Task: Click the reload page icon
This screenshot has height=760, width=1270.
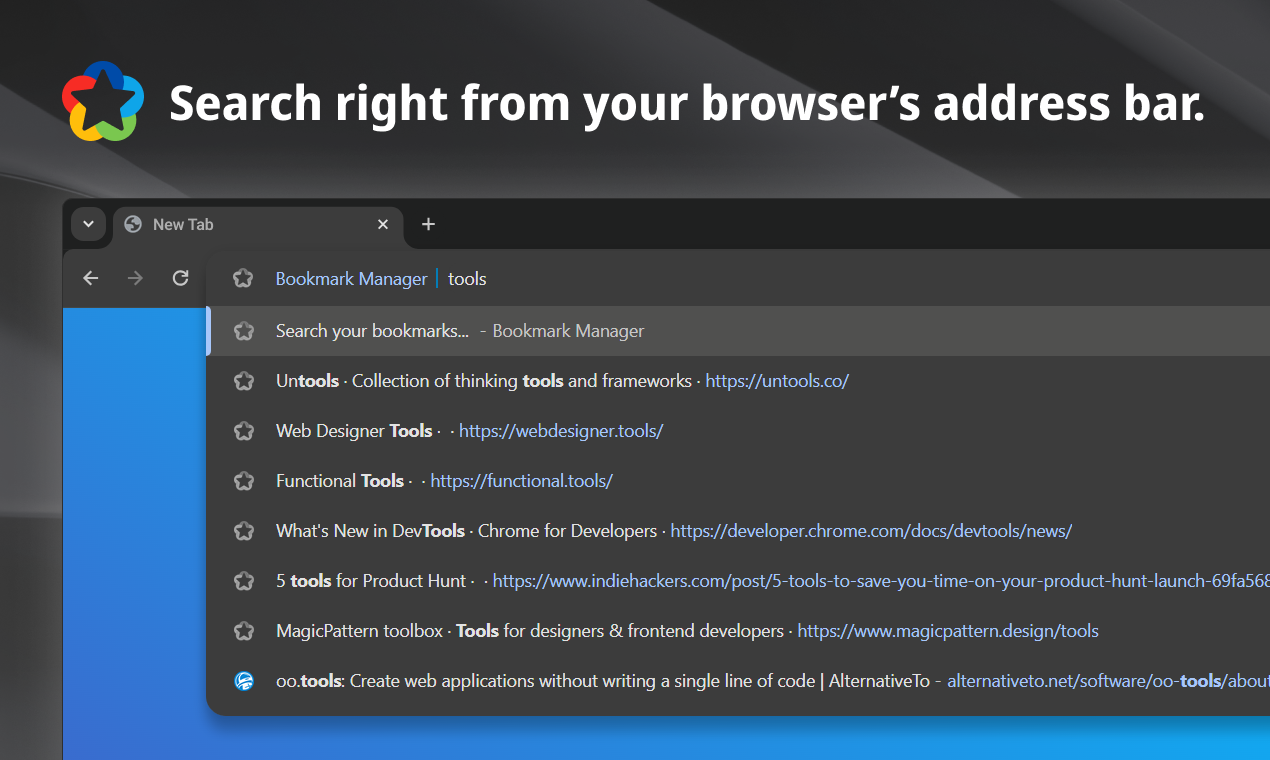Action: (180, 278)
